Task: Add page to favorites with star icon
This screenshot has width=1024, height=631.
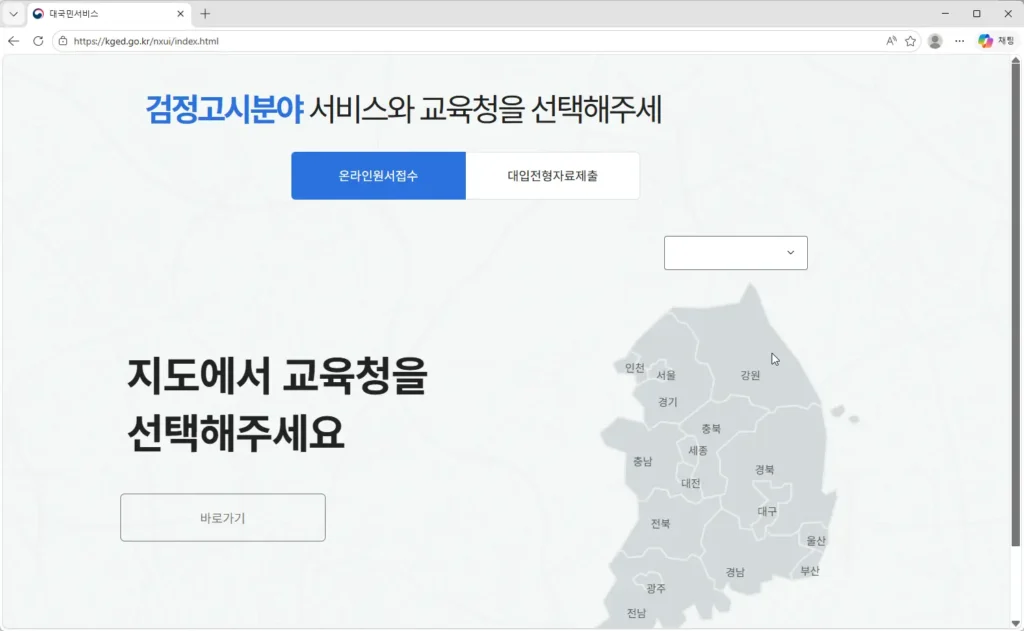Action: pyautogui.click(x=910, y=41)
